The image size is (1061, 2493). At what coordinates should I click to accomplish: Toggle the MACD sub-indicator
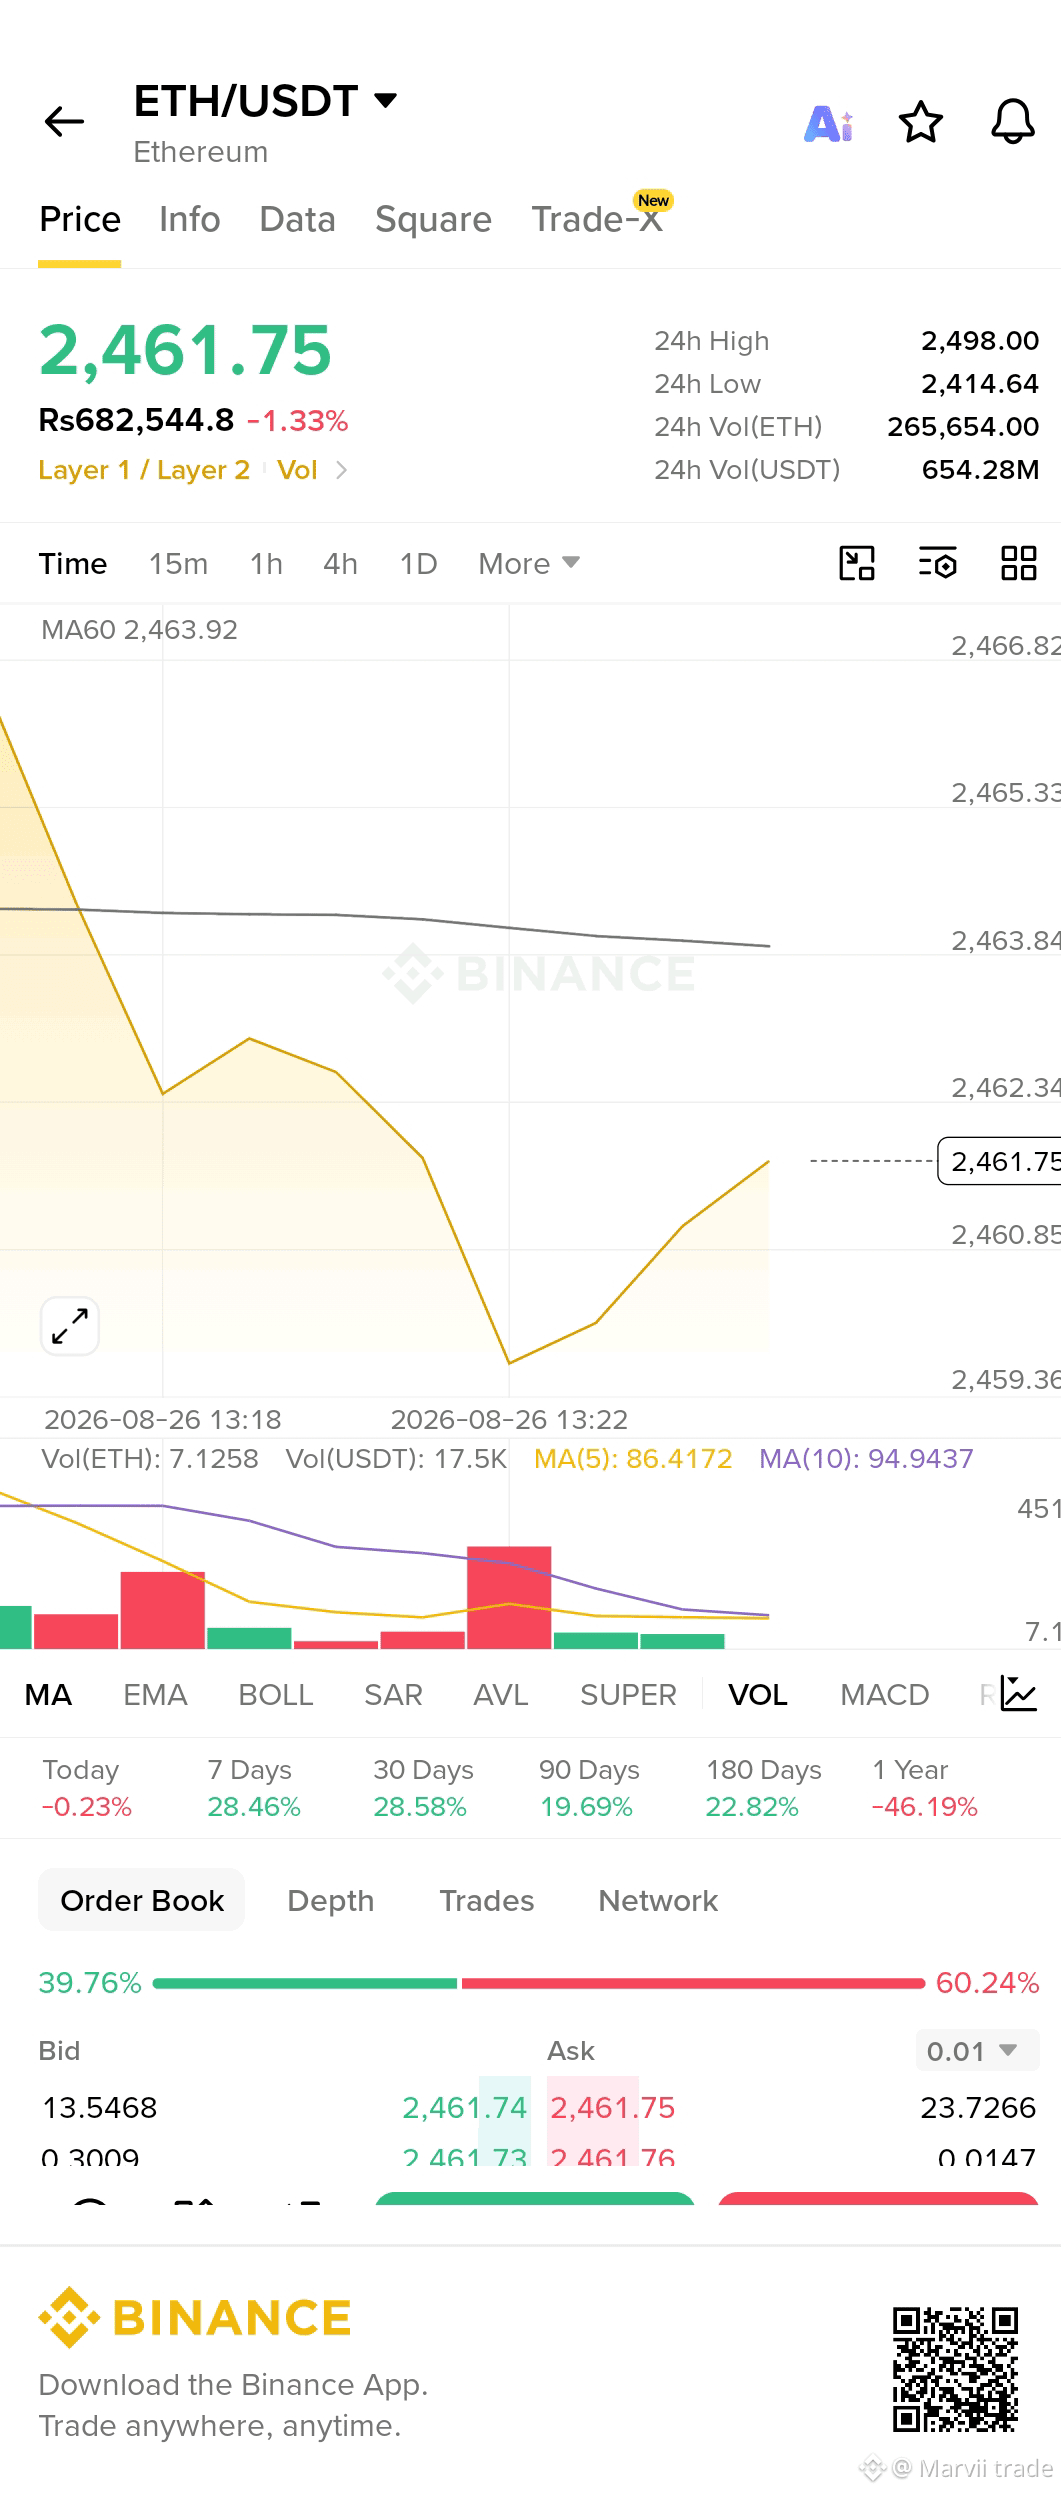coord(885,1694)
